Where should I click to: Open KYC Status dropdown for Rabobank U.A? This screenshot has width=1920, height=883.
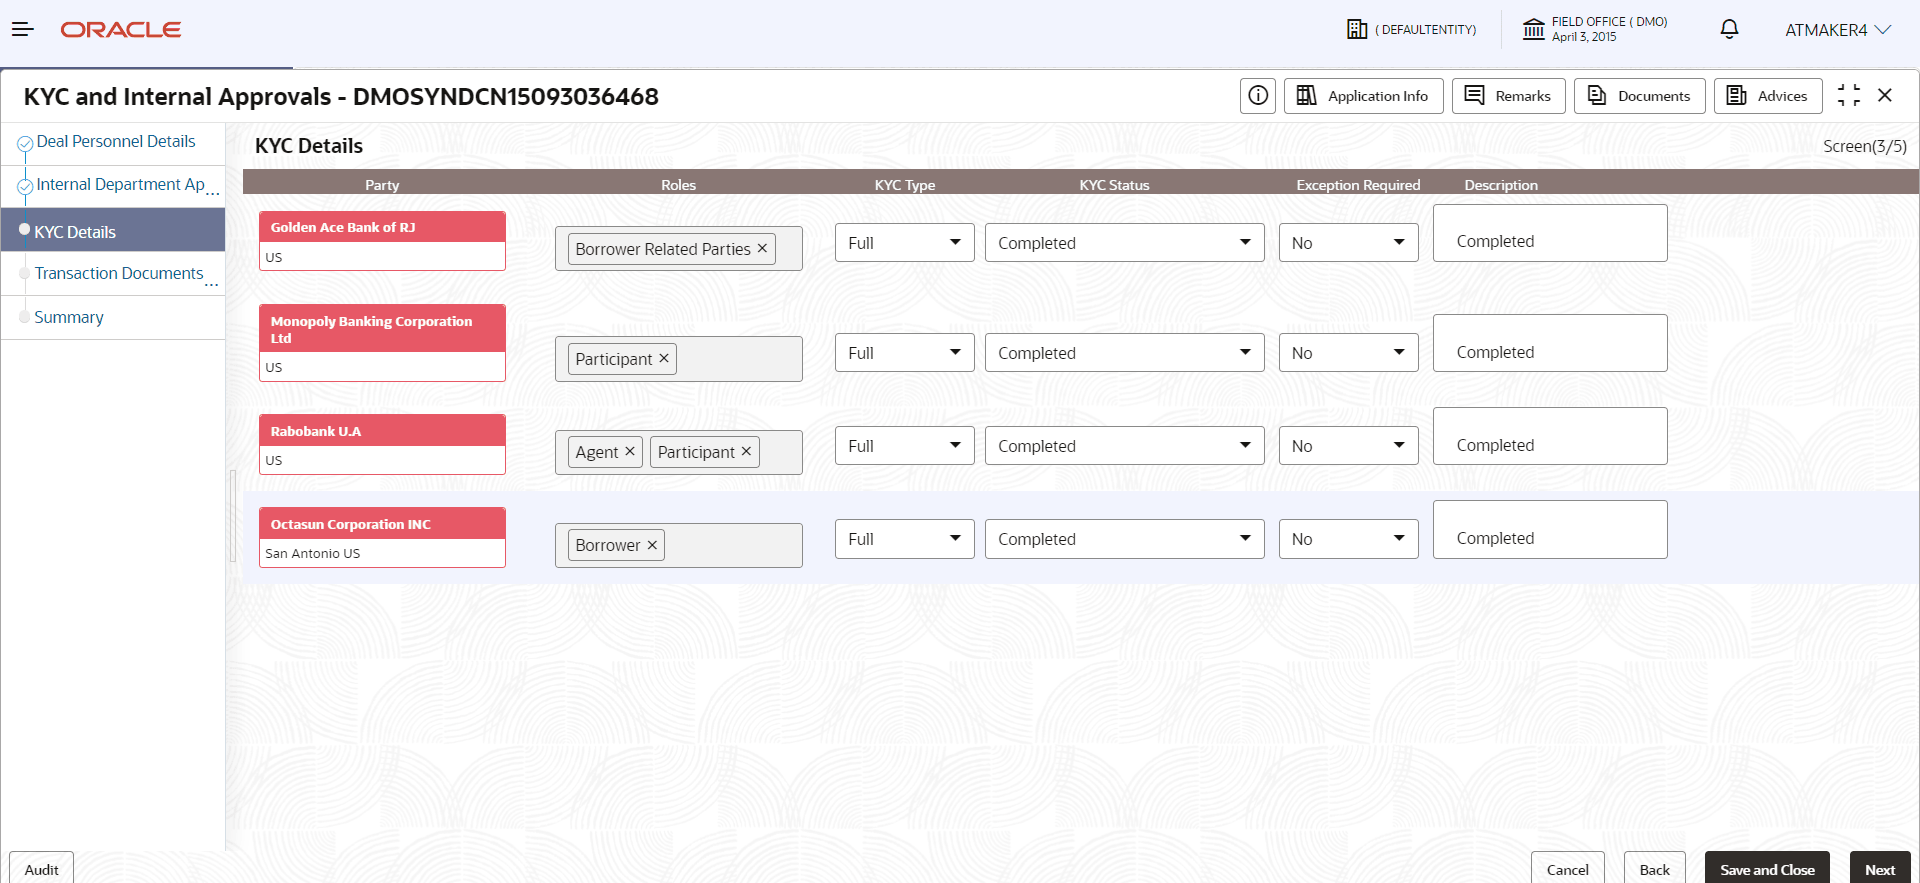pos(1125,446)
